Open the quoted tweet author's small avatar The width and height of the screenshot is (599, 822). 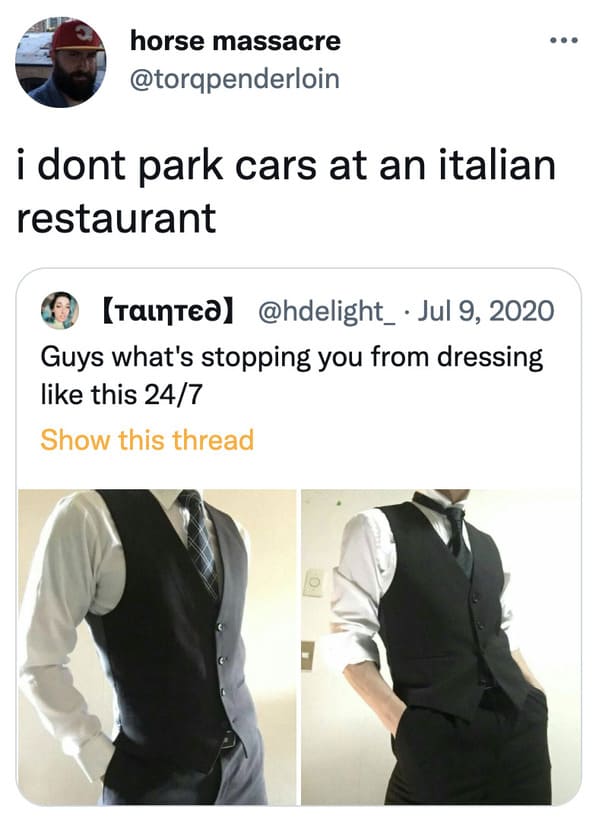tap(60, 310)
